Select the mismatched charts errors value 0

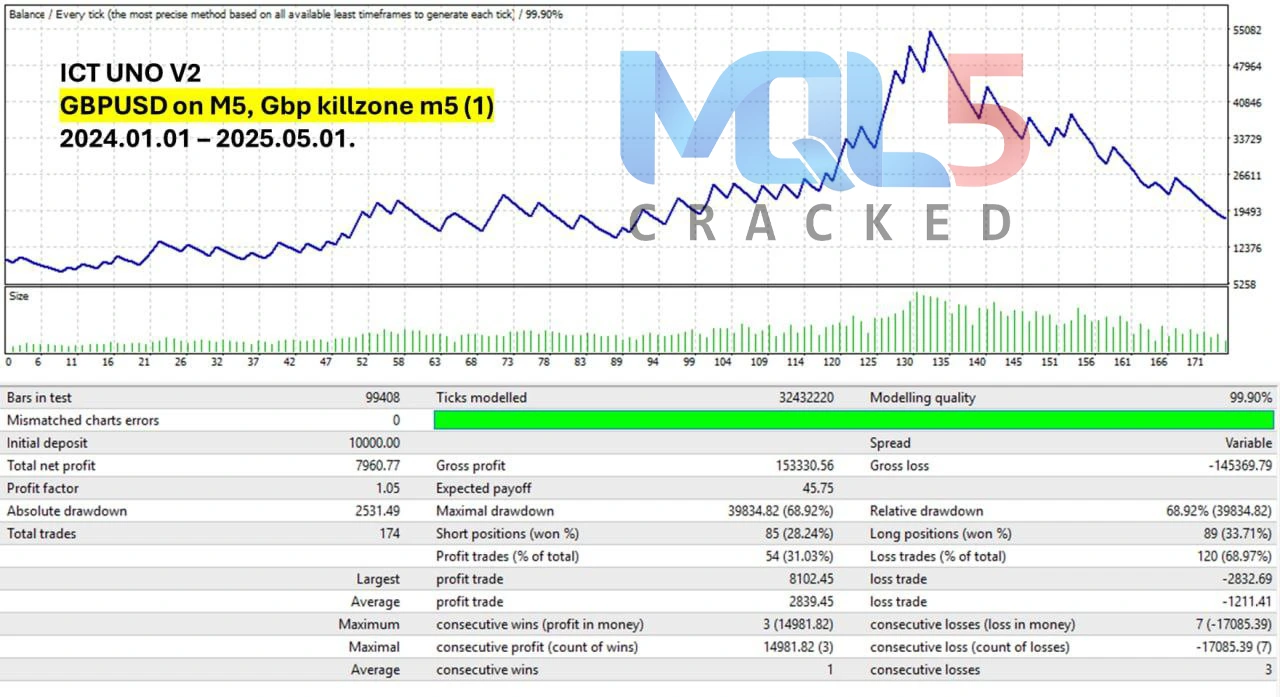(396, 420)
